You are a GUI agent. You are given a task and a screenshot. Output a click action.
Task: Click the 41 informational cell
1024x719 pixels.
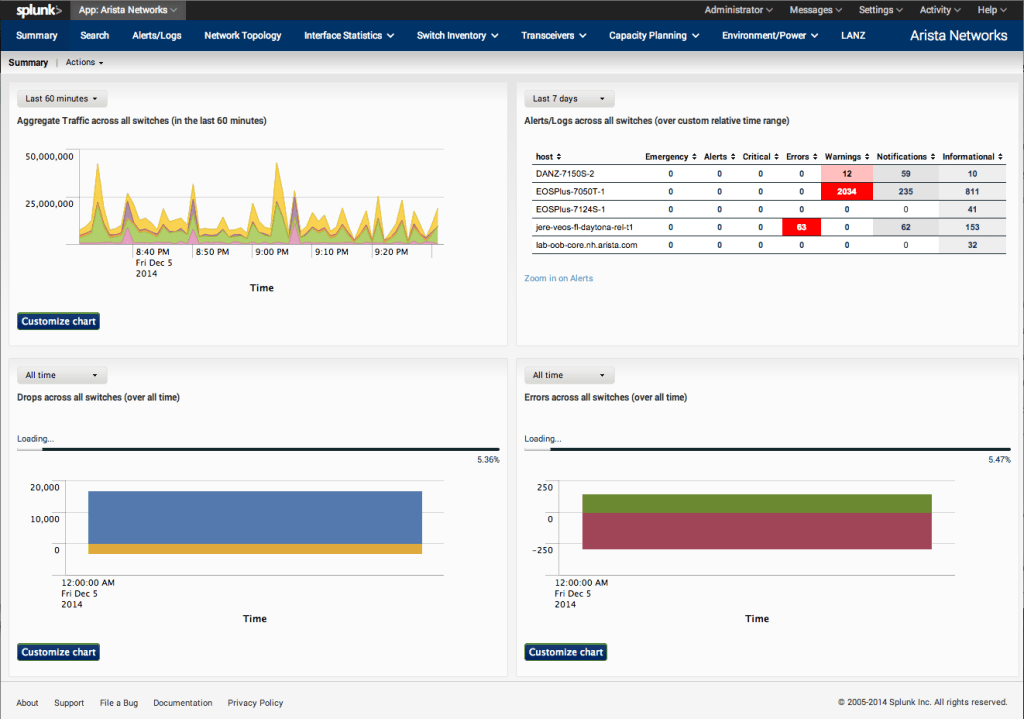(972, 209)
